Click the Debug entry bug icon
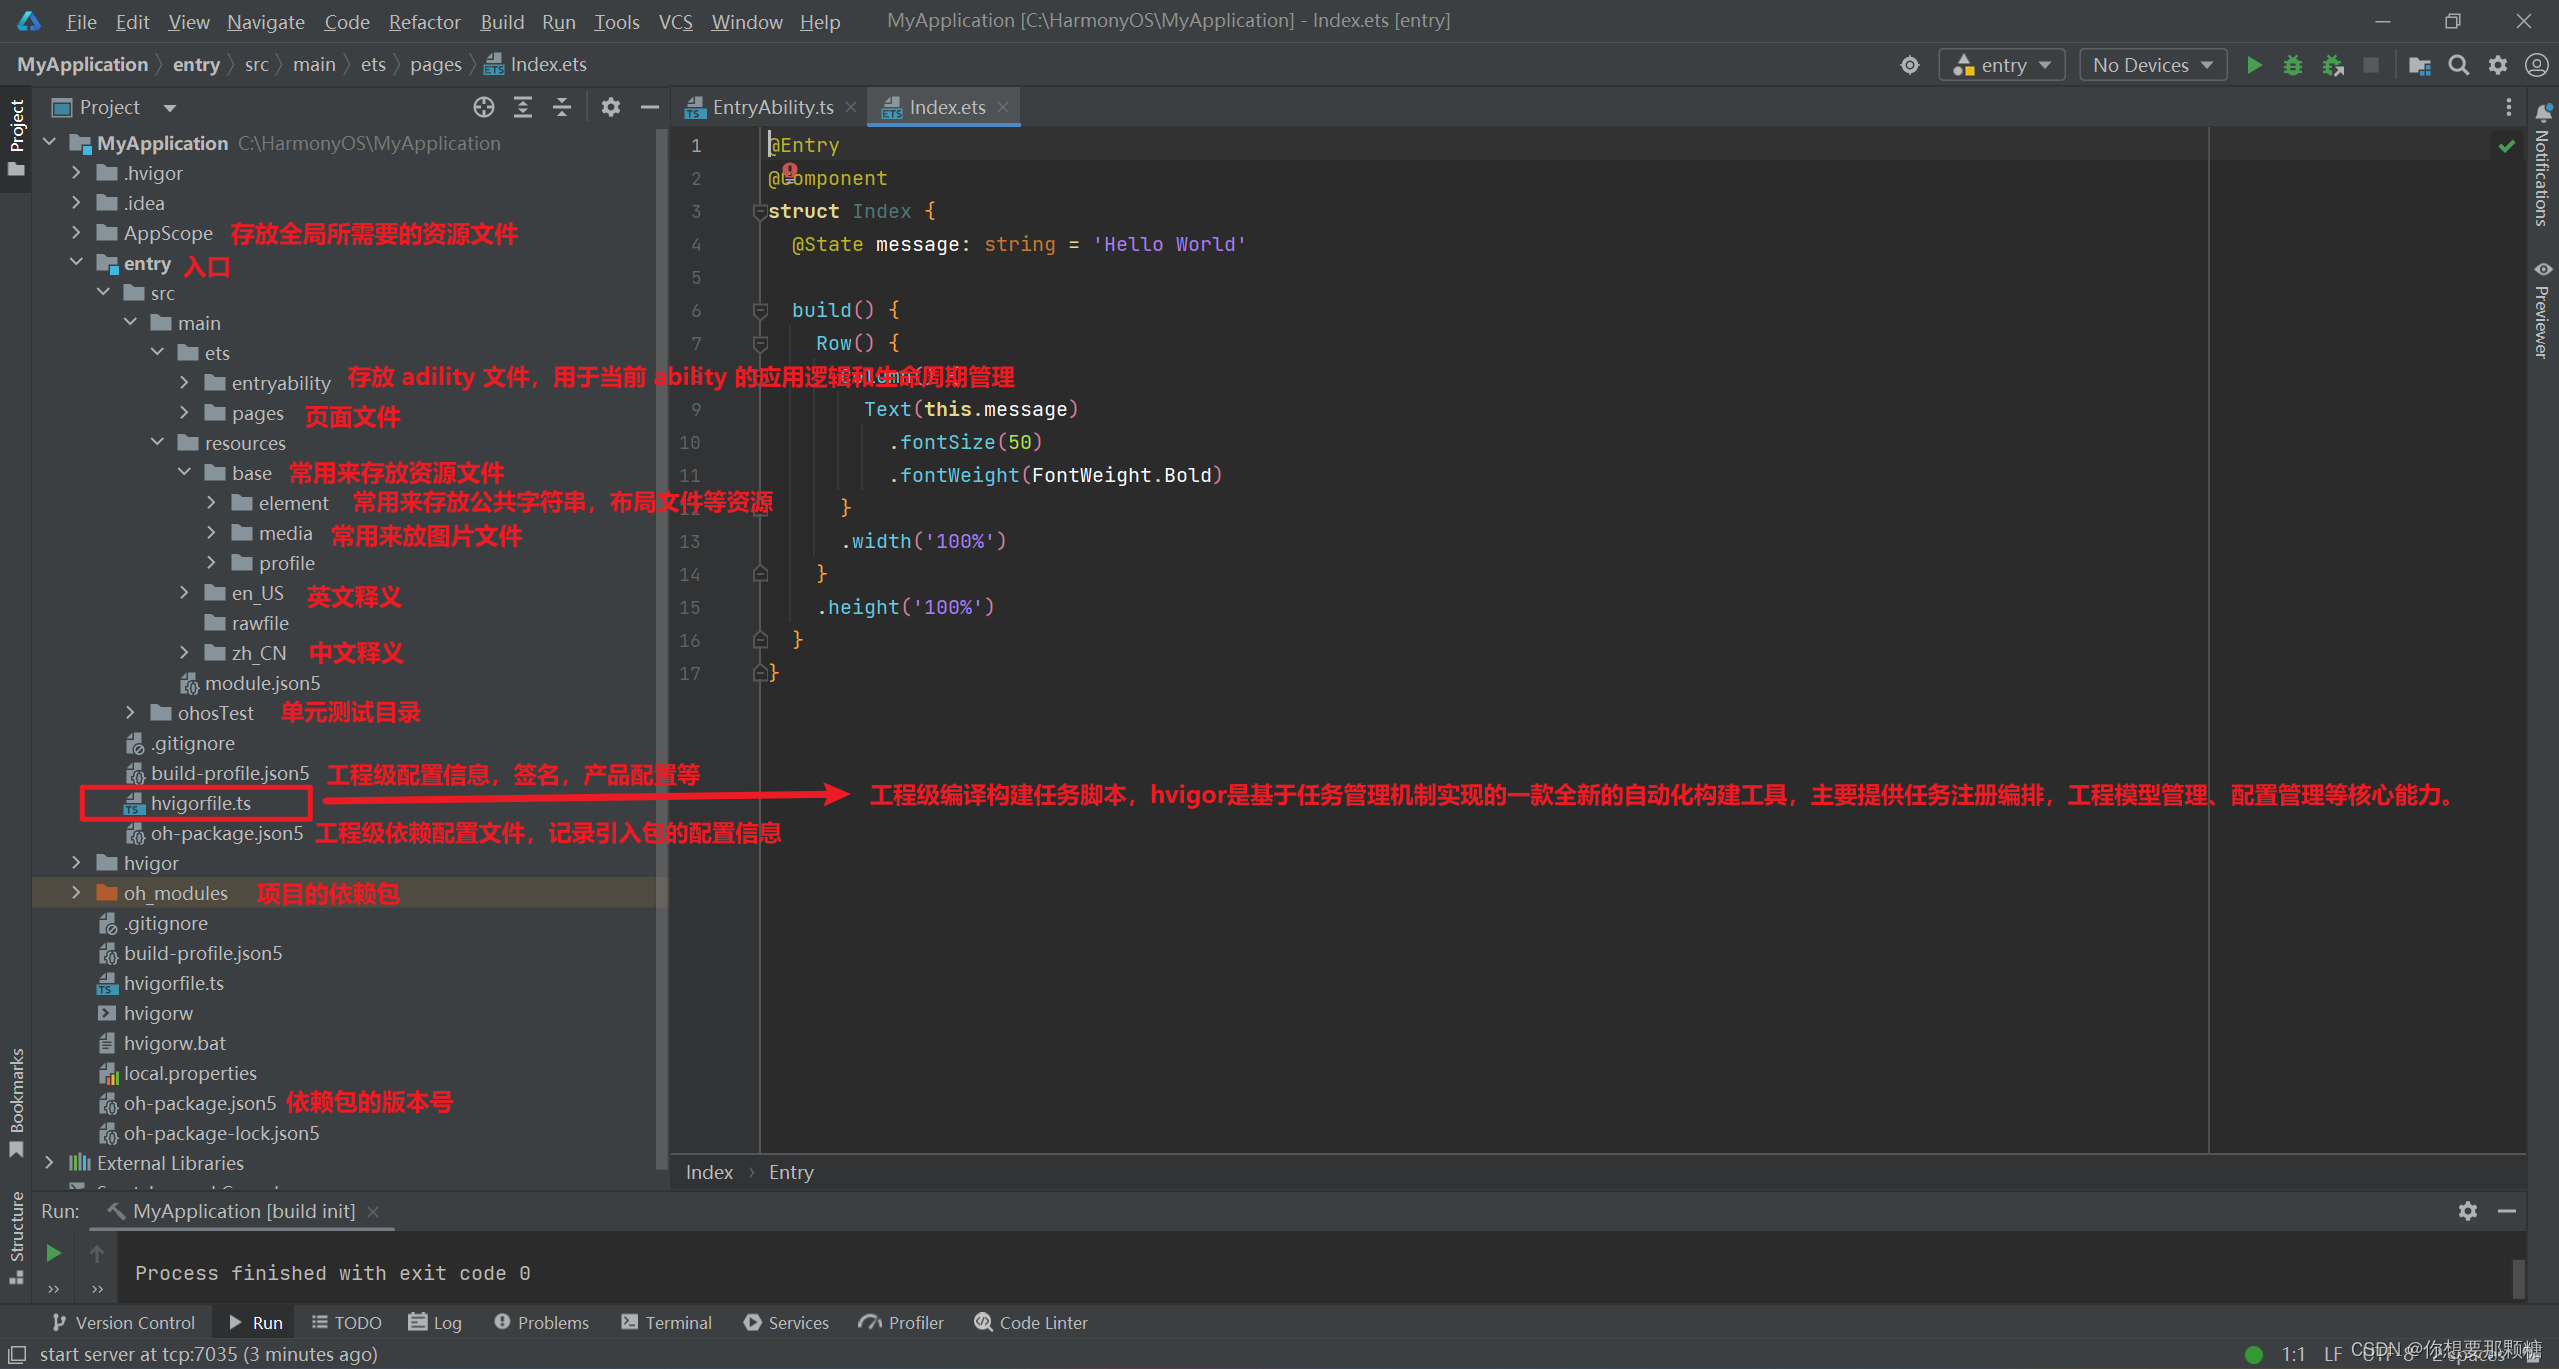The image size is (2559, 1369). [x=2292, y=65]
